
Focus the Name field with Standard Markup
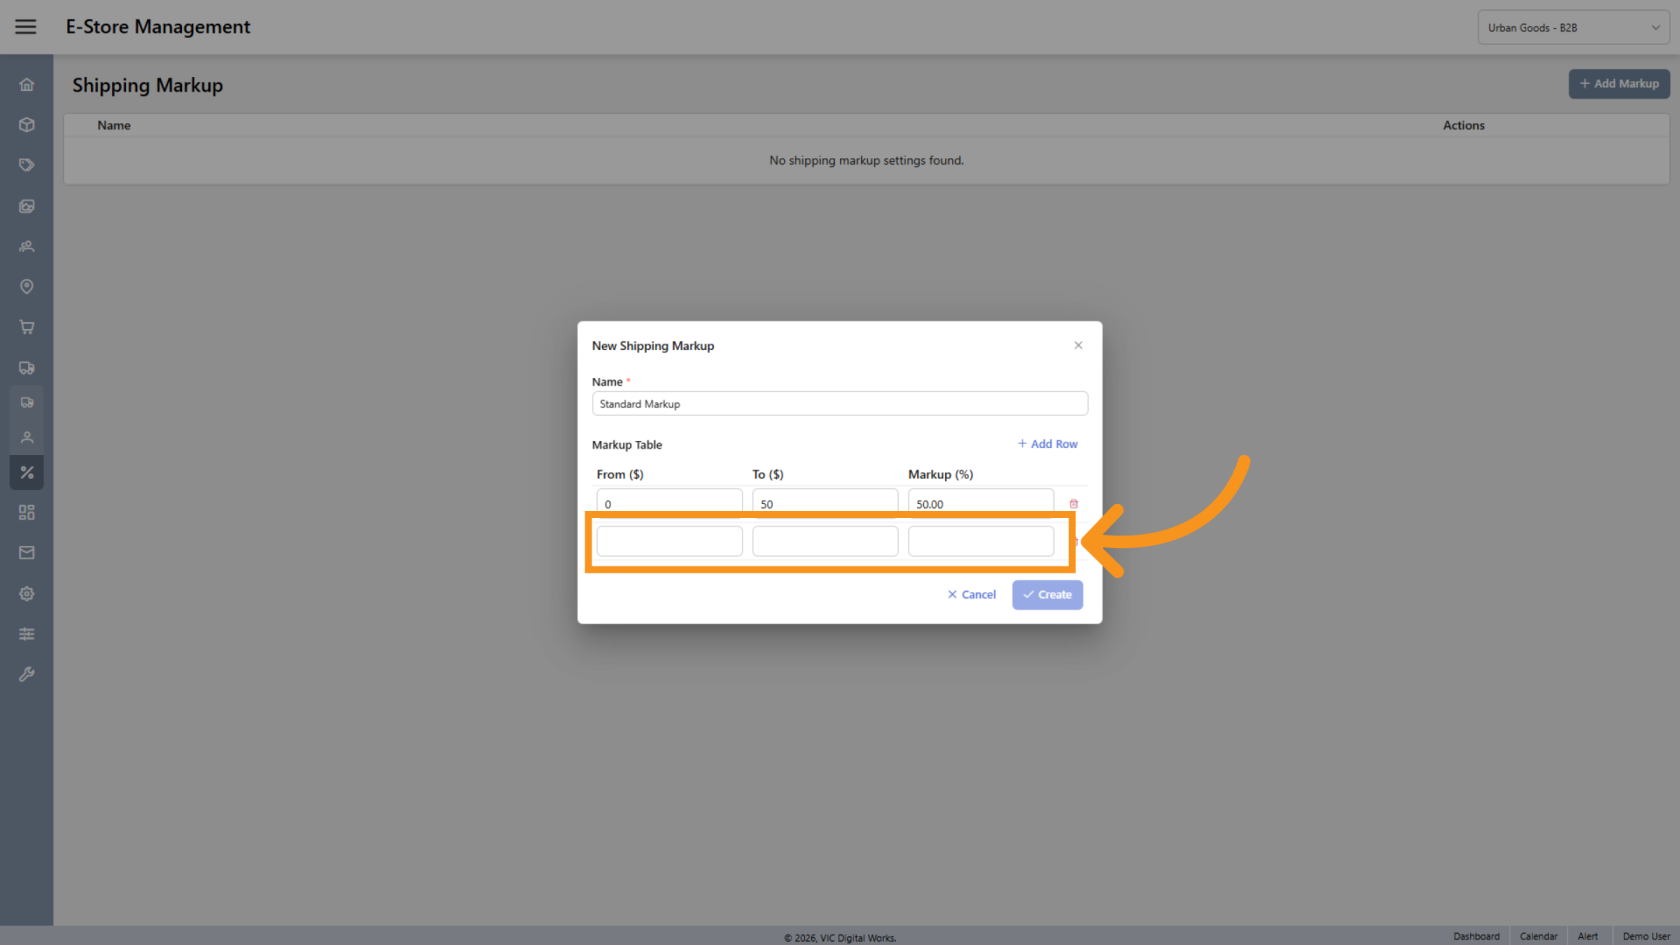point(840,404)
